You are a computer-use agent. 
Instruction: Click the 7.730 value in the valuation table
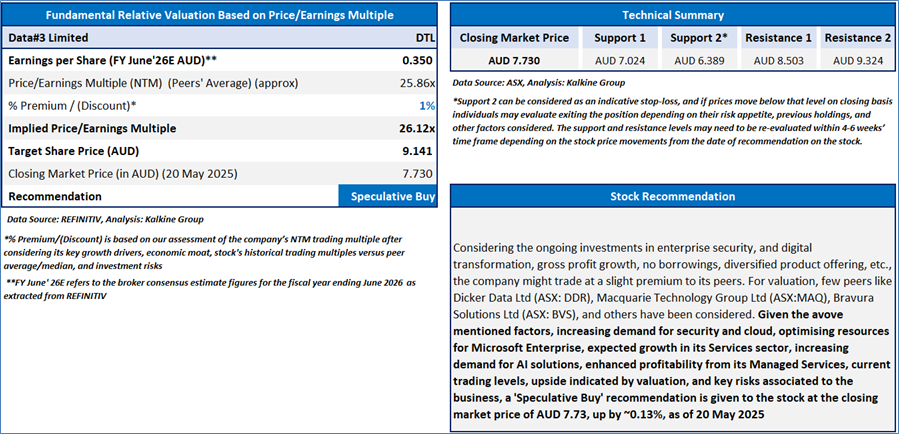pyautogui.click(x=418, y=174)
